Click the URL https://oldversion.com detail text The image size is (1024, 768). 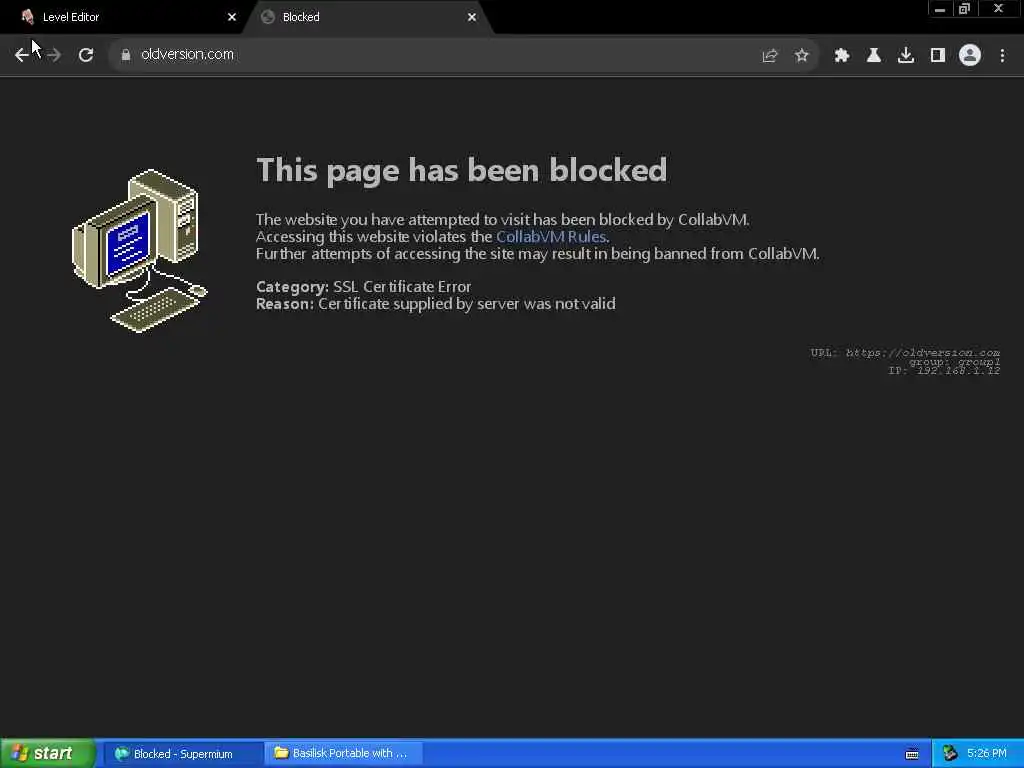[905, 353]
